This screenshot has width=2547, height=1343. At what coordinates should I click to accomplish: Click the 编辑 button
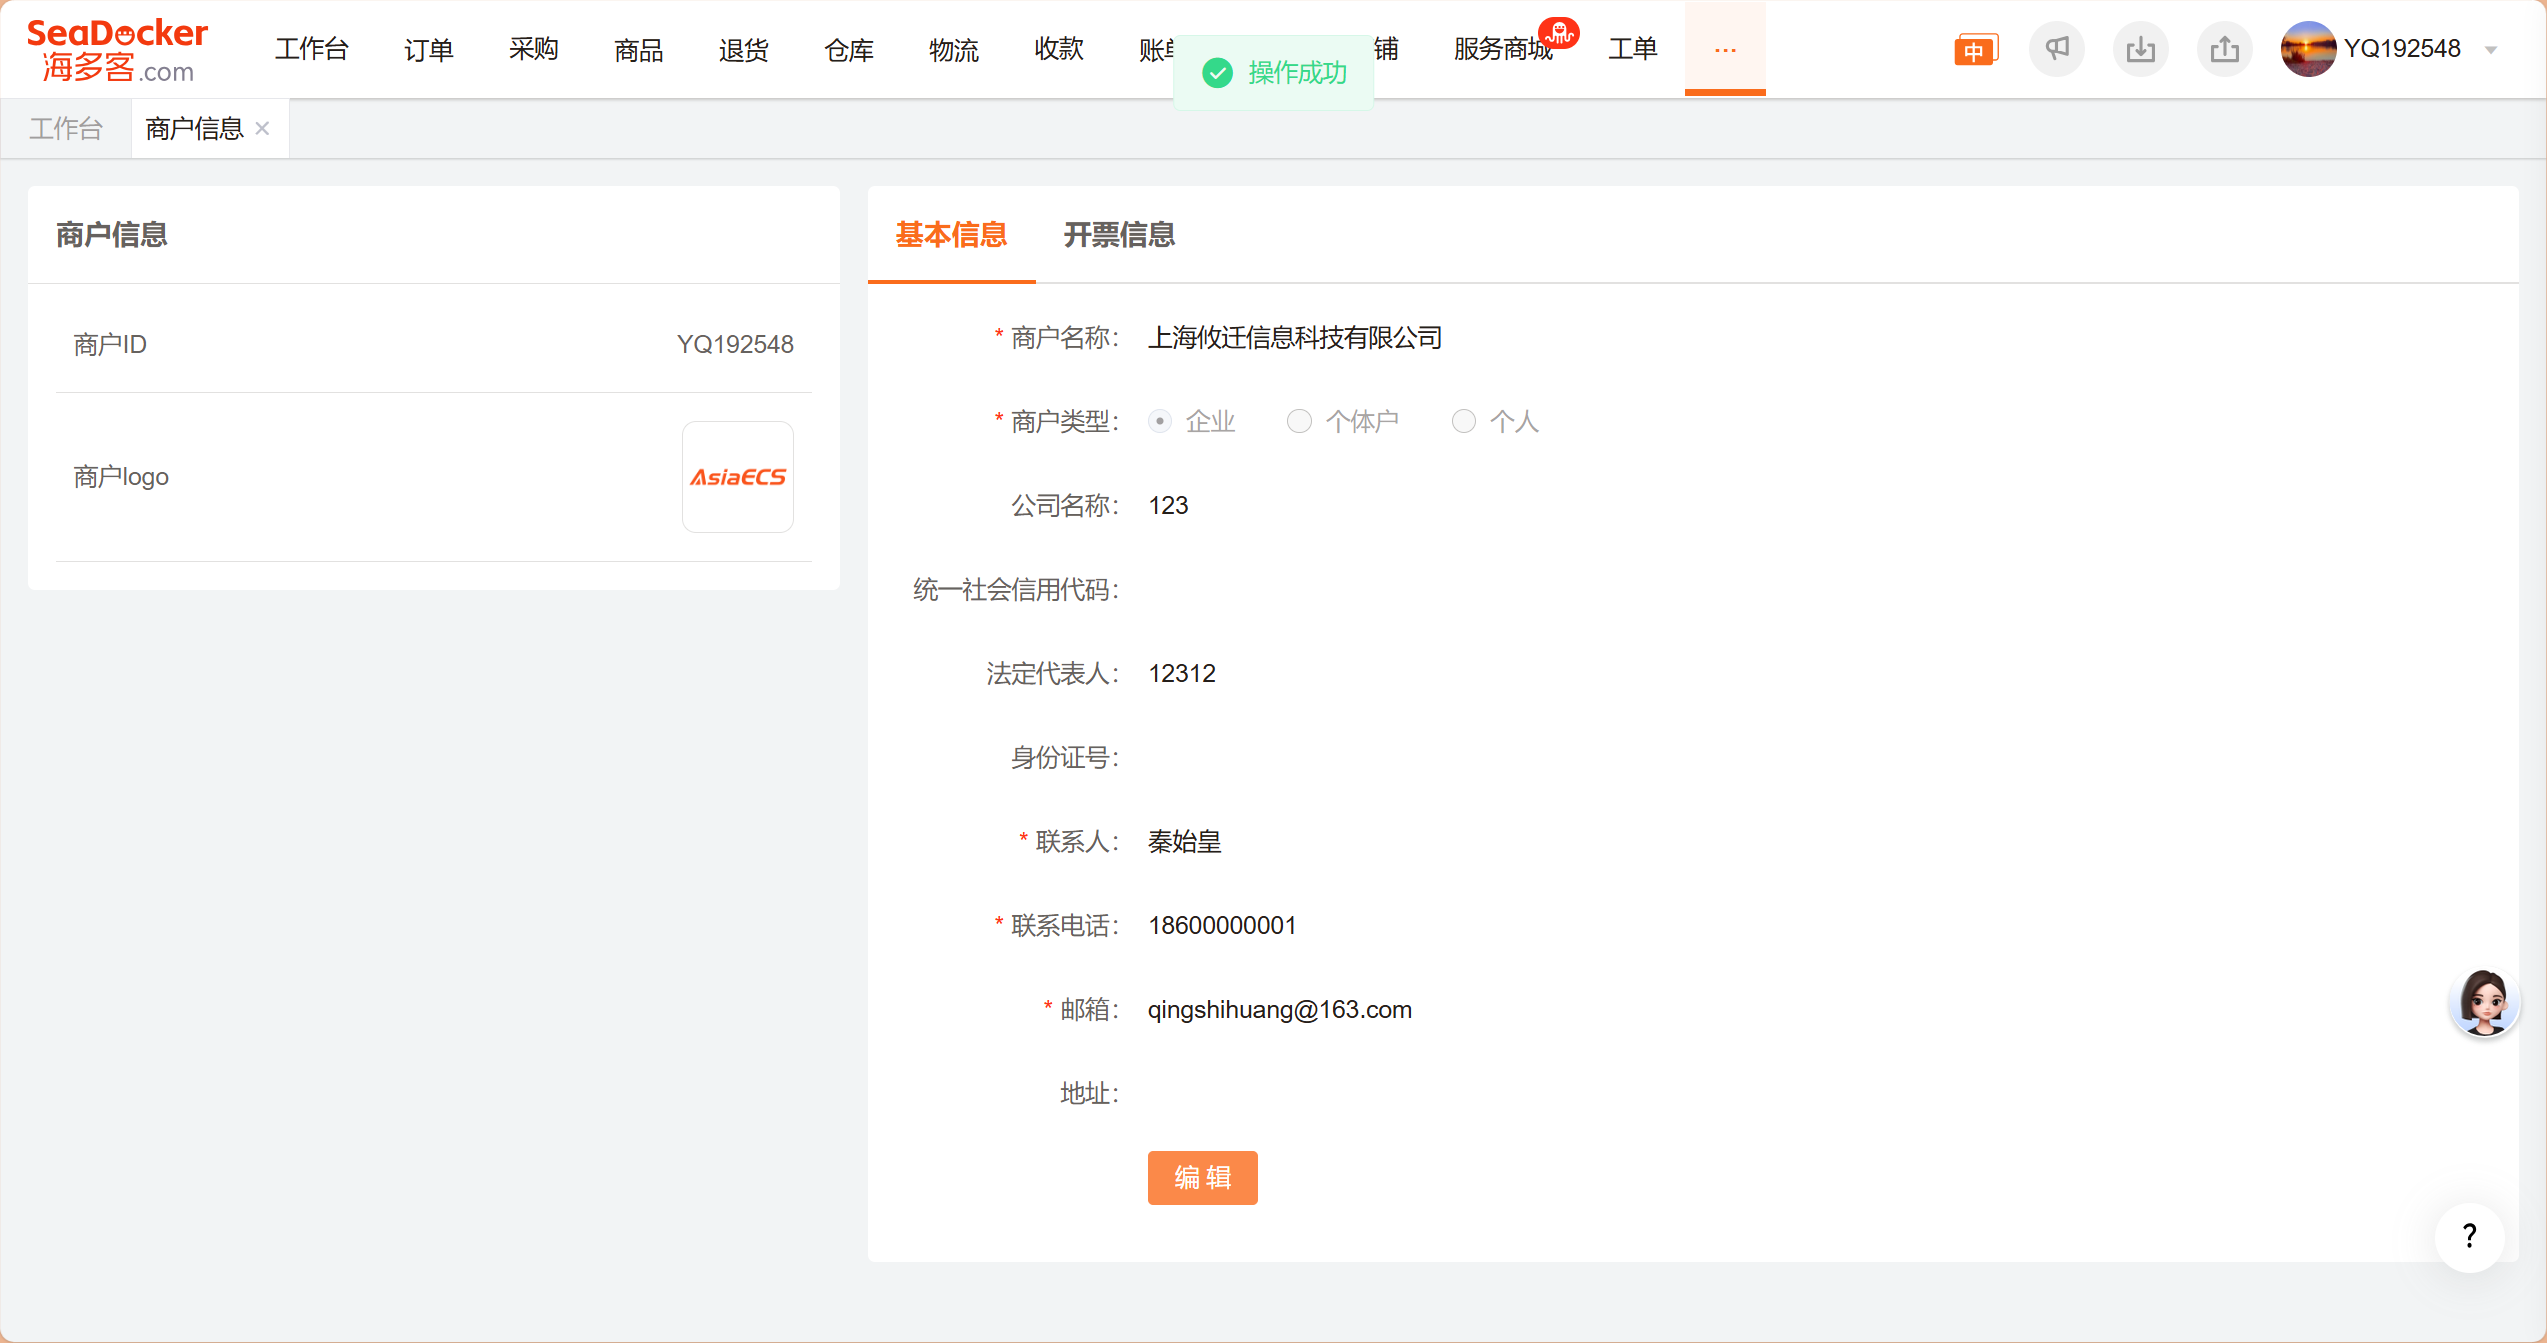[x=1202, y=1177]
